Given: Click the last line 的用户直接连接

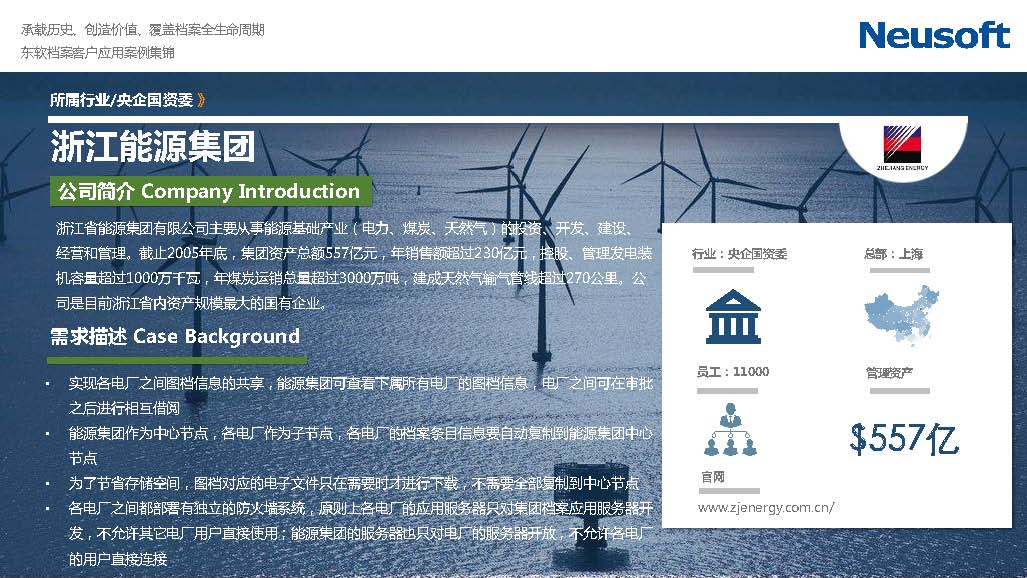Looking at the screenshot, I should click(118, 559).
